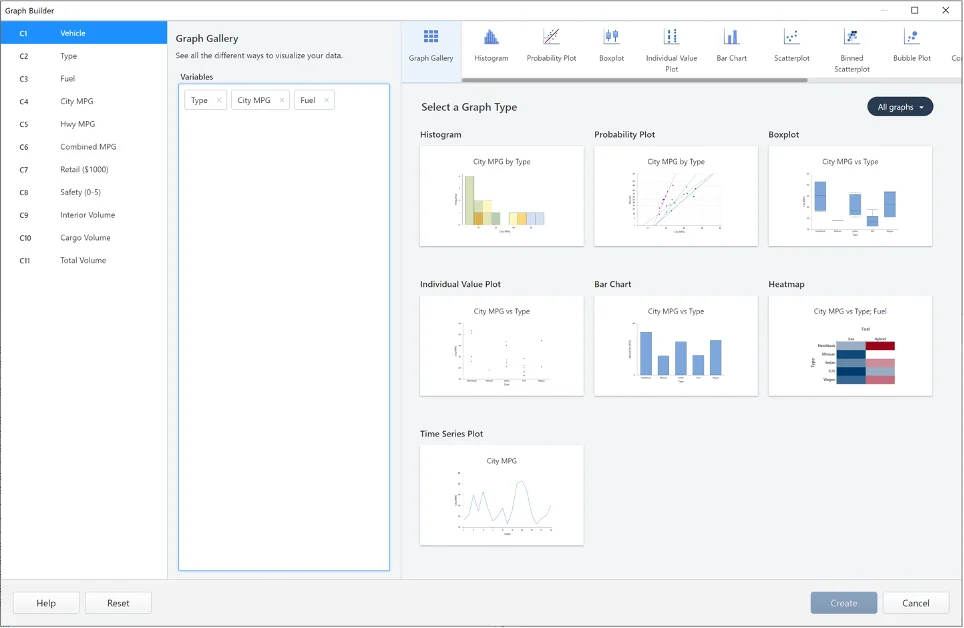
Task: Select column C6 Combined MPG
Action: click(x=84, y=147)
